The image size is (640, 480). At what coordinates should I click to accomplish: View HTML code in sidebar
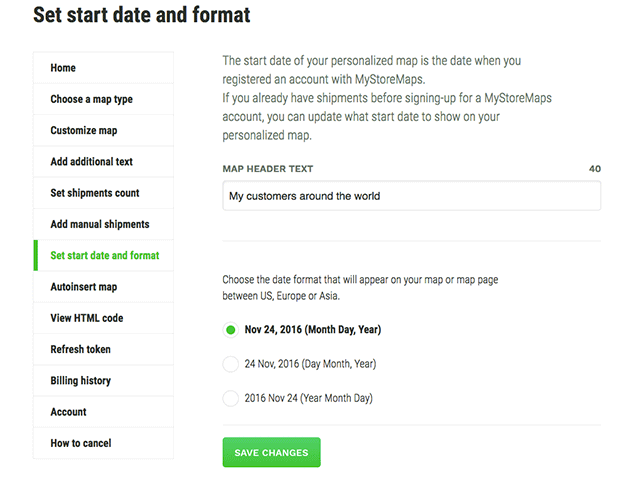pyautogui.click(x=87, y=318)
